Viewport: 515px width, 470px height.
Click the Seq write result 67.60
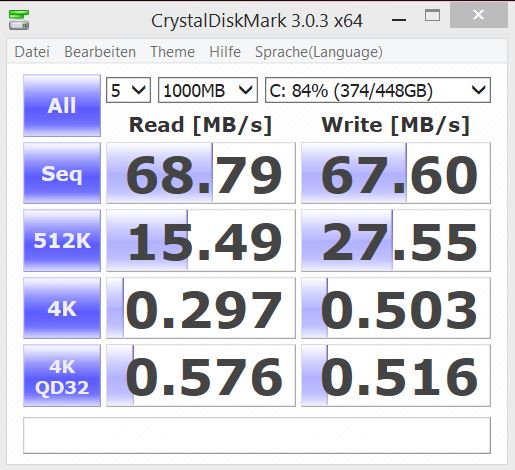click(x=396, y=173)
